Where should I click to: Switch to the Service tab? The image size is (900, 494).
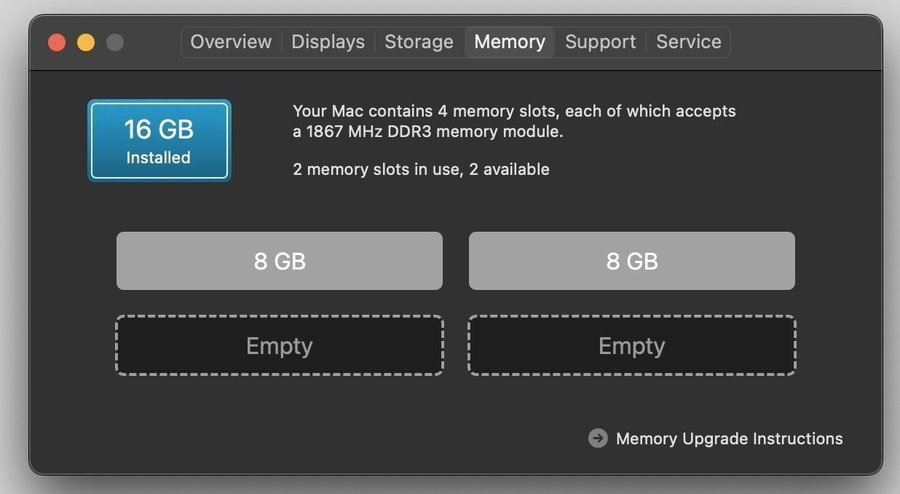tap(688, 42)
